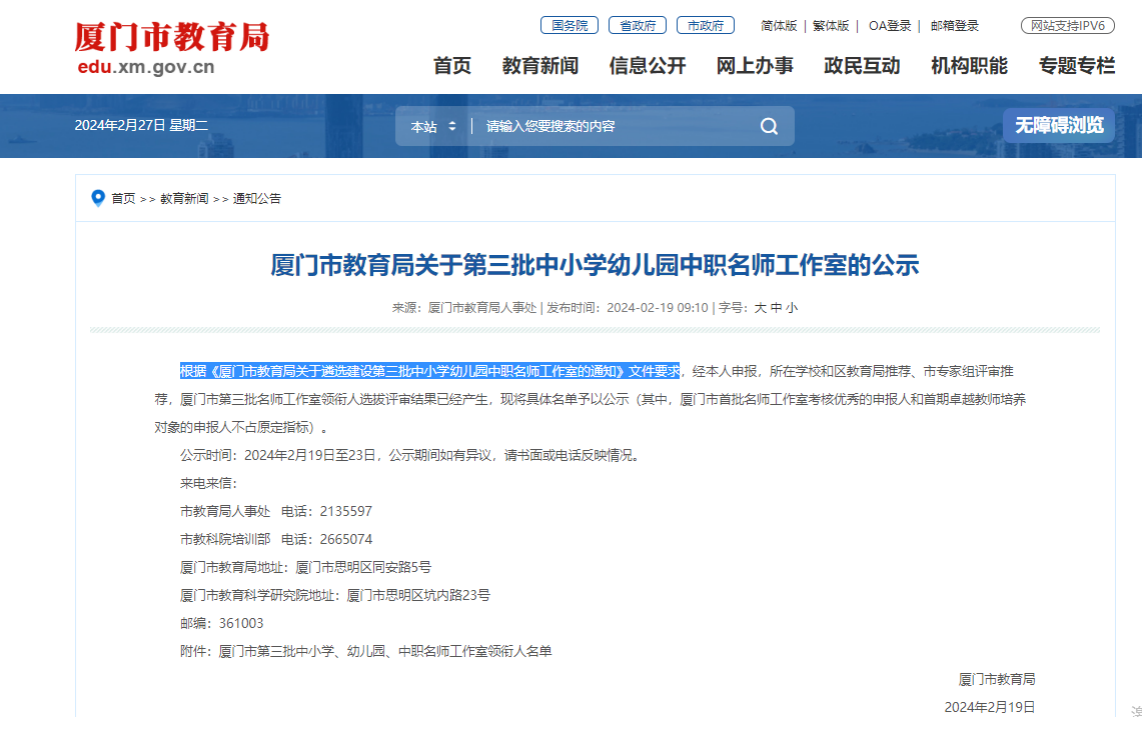The width and height of the screenshot is (1142, 735).
Task: Click the source text 厦门市教育局人事处
Action: (482, 308)
